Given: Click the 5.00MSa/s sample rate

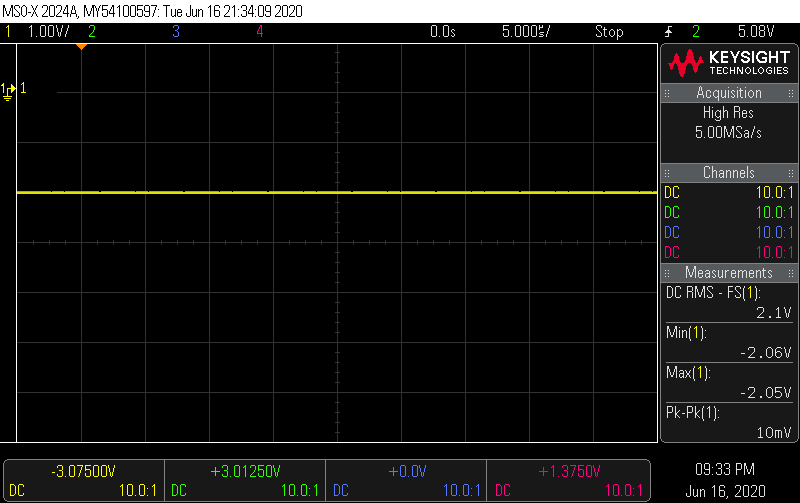Looking at the screenshot, I should [x=728, y=133].
